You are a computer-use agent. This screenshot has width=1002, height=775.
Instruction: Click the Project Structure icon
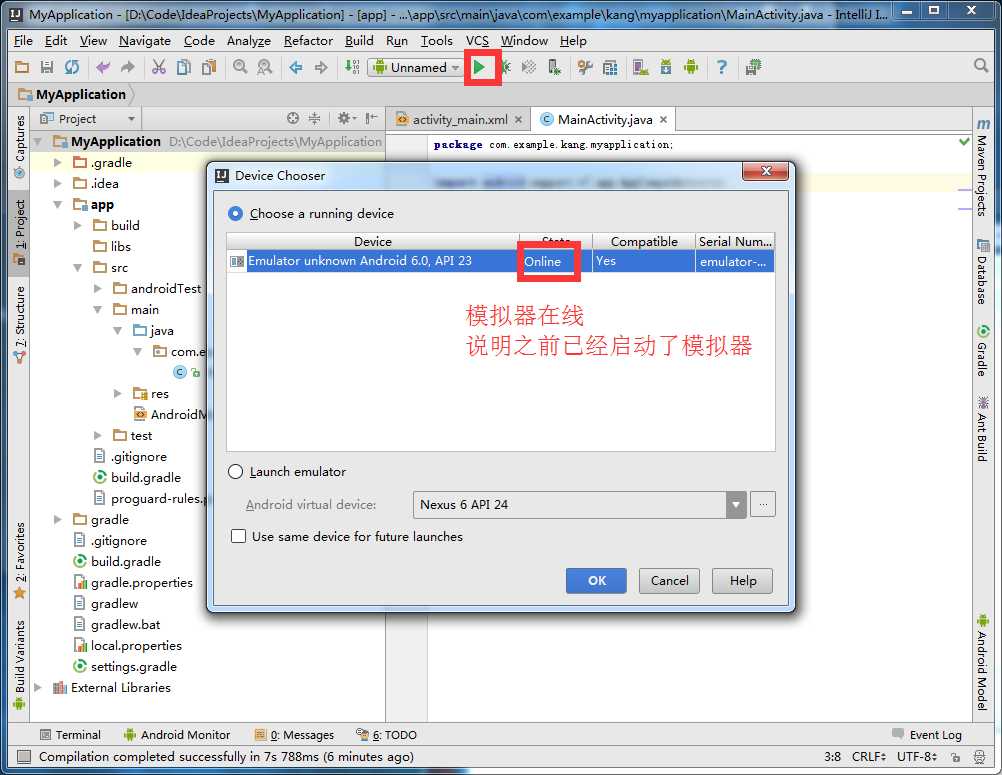coord(610,67)
